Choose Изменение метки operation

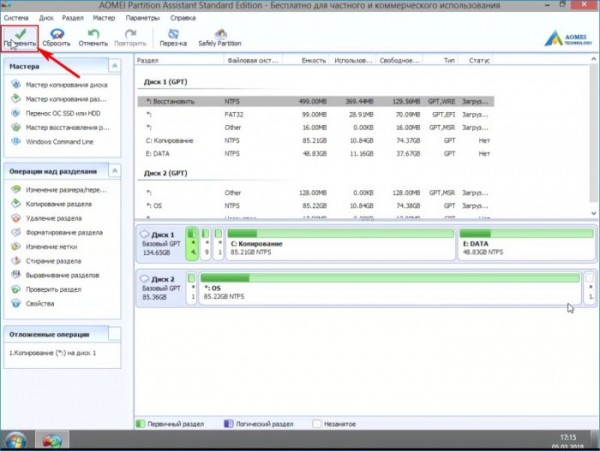[51, 247]
